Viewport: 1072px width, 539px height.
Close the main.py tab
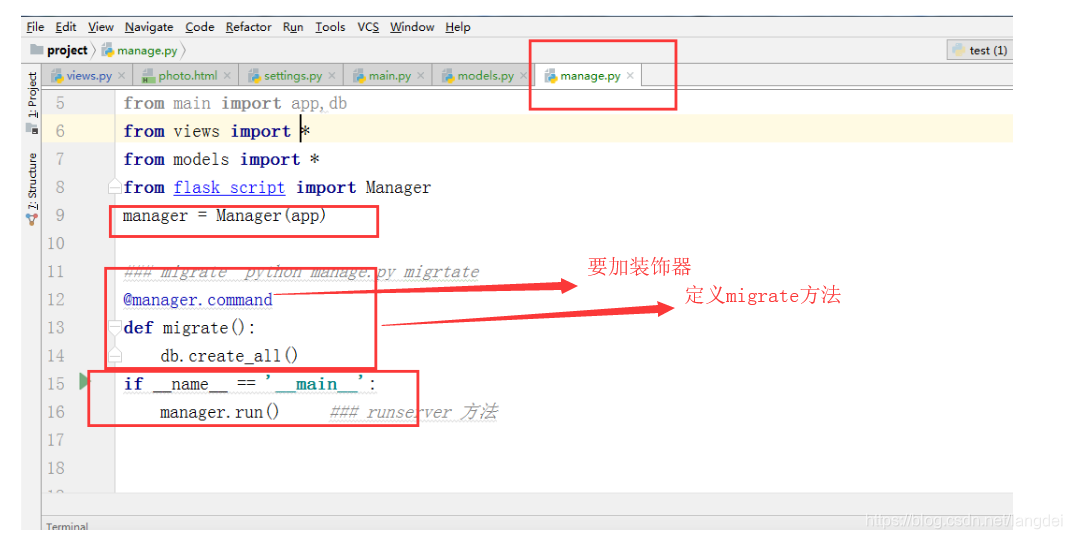click(420, 76)
